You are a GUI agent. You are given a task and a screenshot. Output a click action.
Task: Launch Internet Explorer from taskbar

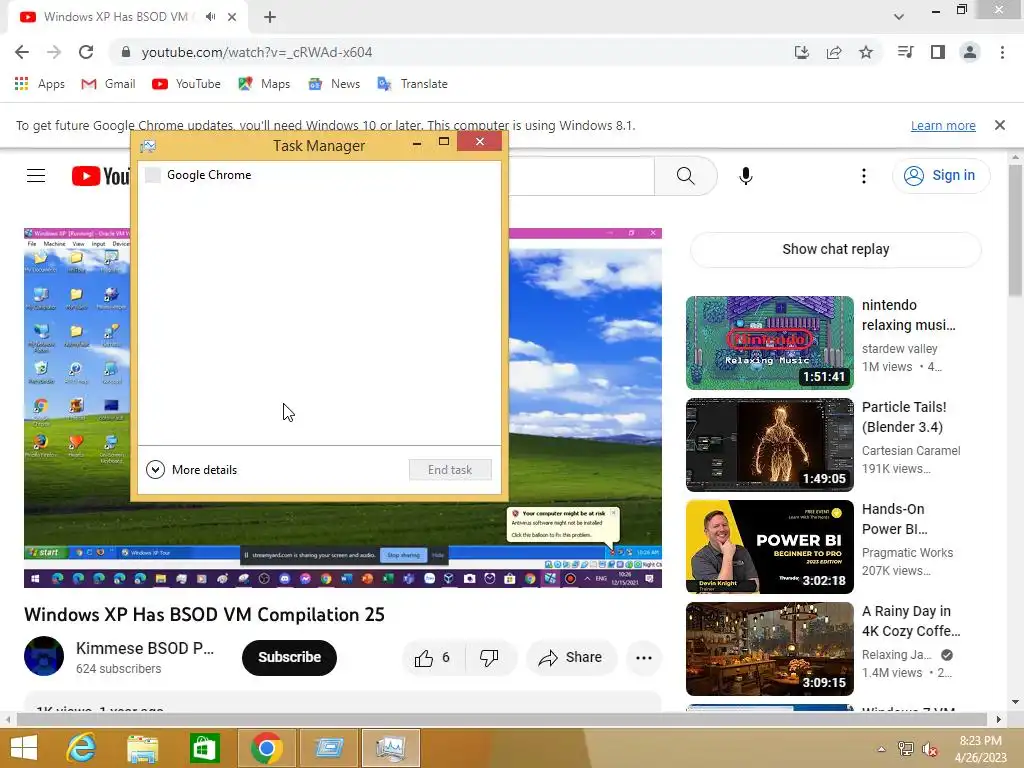click(81, 748)
